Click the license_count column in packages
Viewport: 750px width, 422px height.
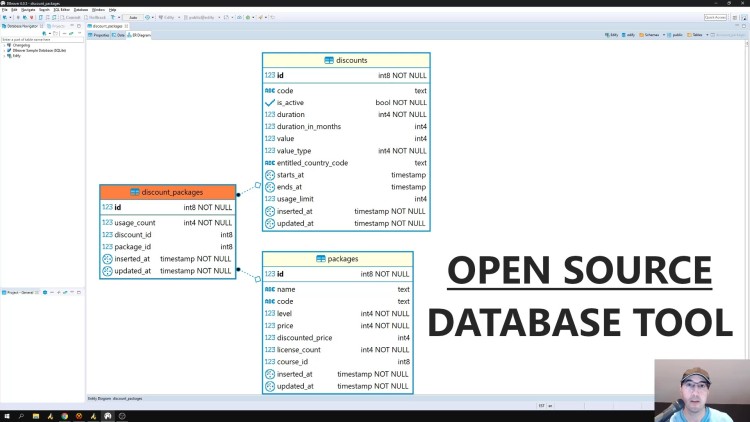(x=338, y=350)
